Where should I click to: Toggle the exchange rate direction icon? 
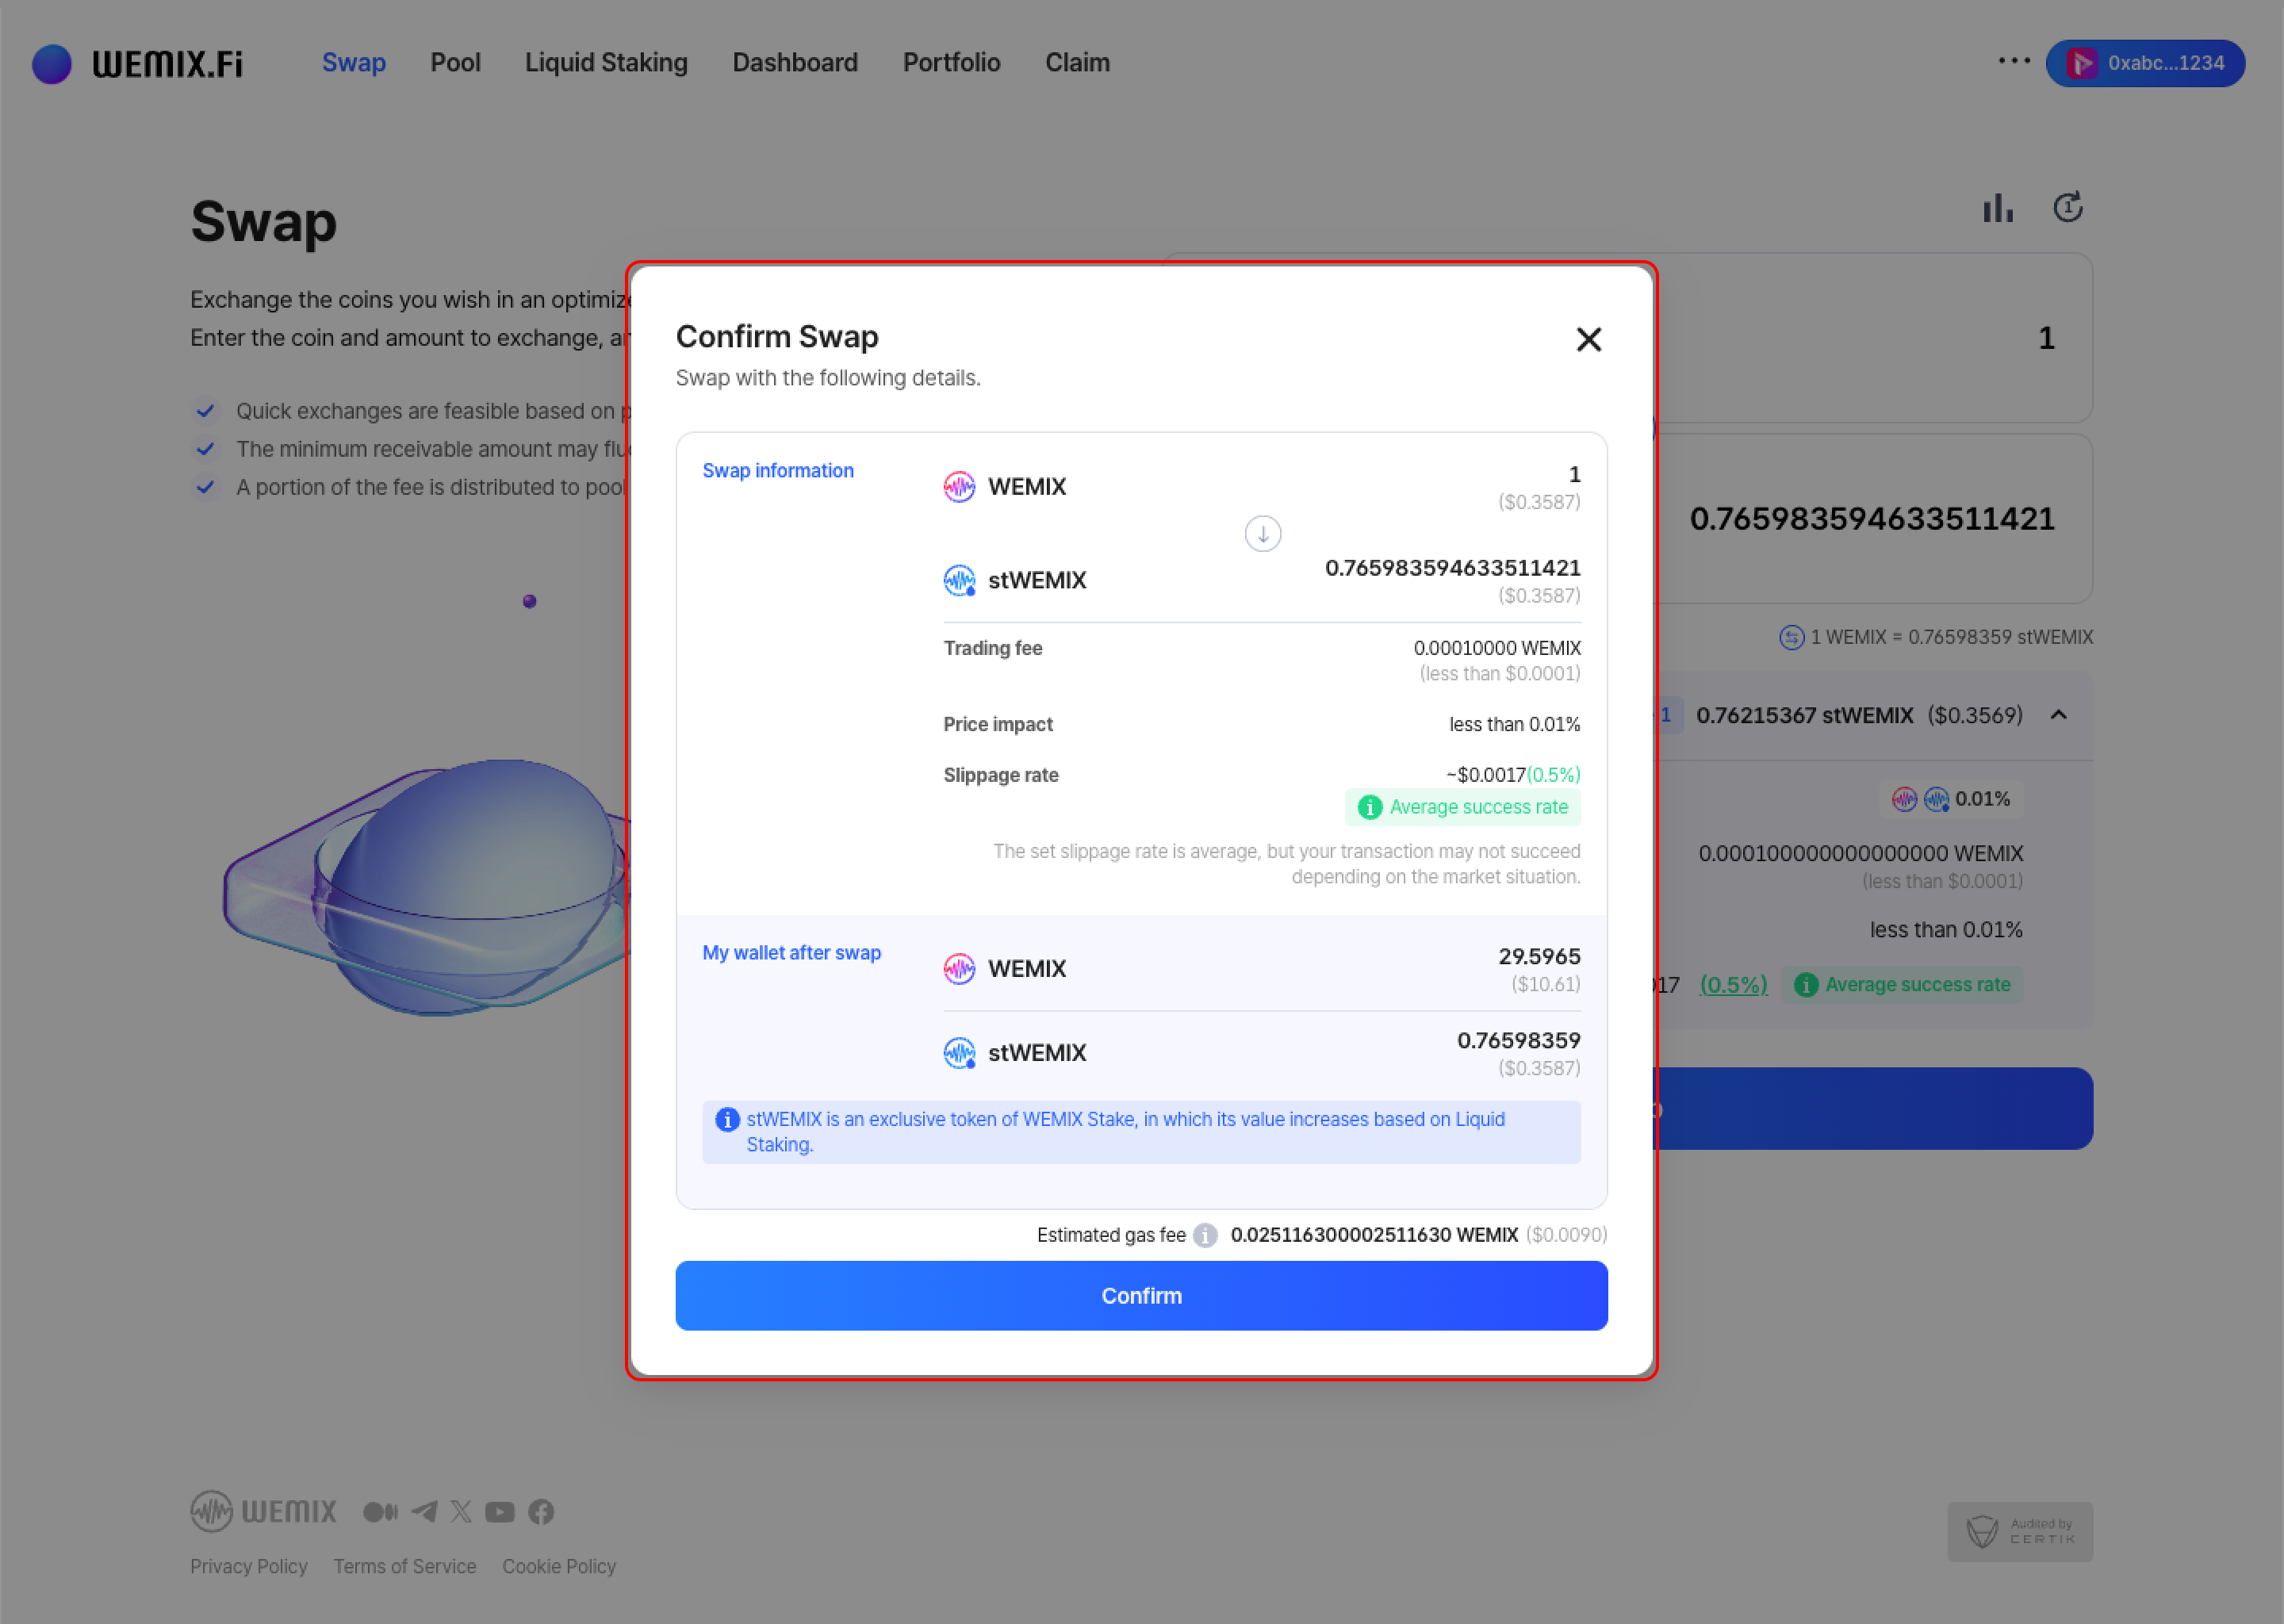coord(1791,637)
